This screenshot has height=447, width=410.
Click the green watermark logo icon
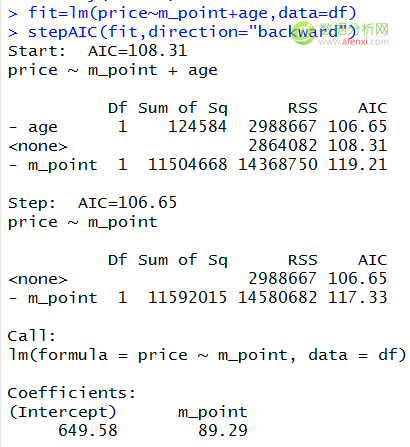pyautogui.click(x=304, y=33)
